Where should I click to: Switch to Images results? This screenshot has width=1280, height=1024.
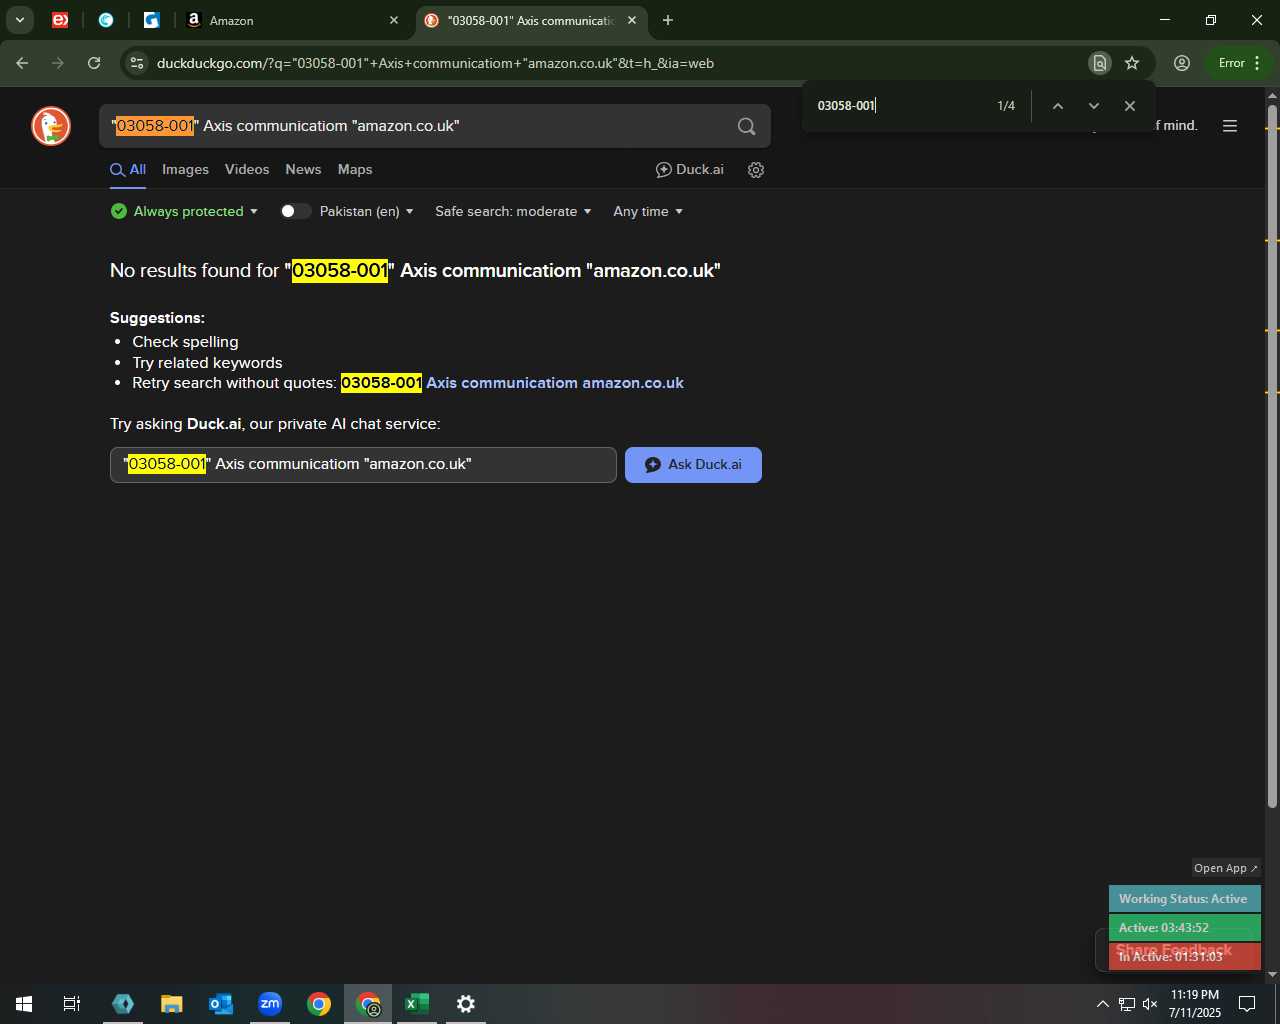coord(185,170)
